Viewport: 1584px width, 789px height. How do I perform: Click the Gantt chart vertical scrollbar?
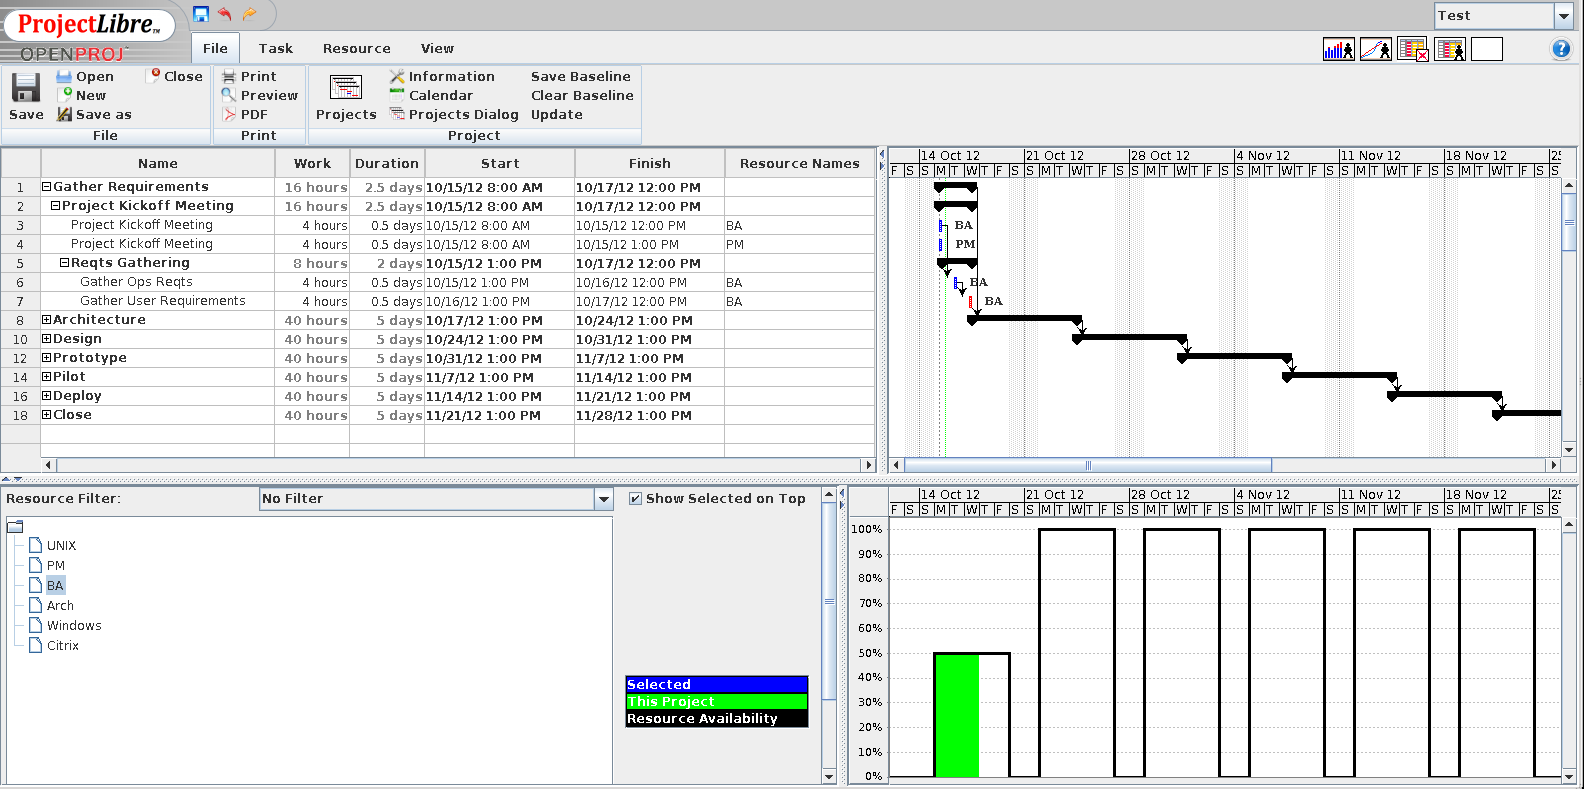pyautogui.click(x=1568, y=222)
